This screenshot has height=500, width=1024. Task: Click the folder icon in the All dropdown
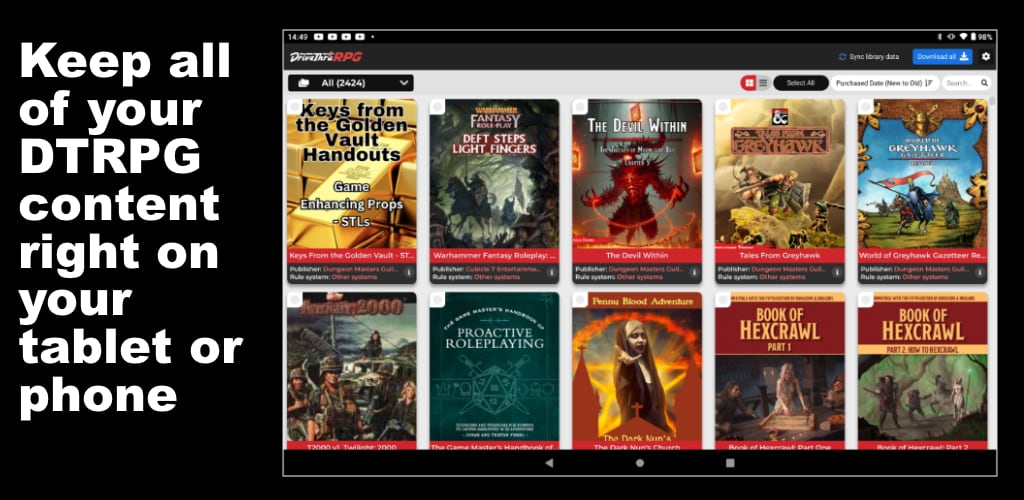pyautogui.click(x=303, y=83)
